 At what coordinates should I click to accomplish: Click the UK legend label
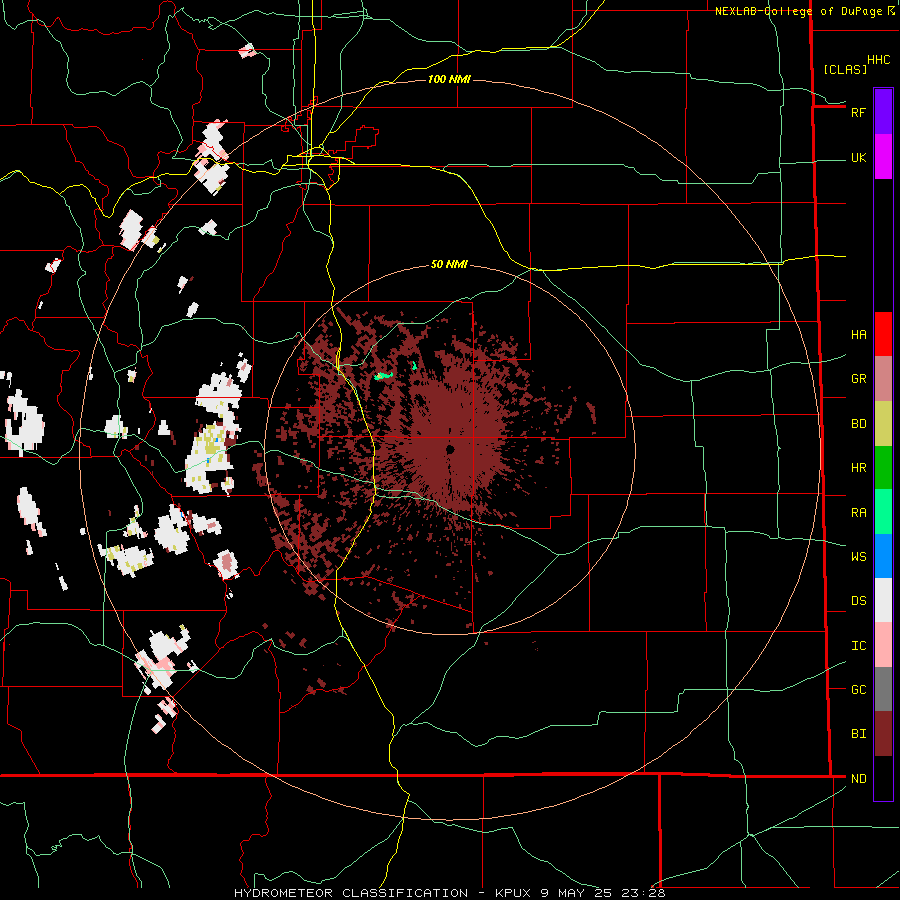pos(858,158)
